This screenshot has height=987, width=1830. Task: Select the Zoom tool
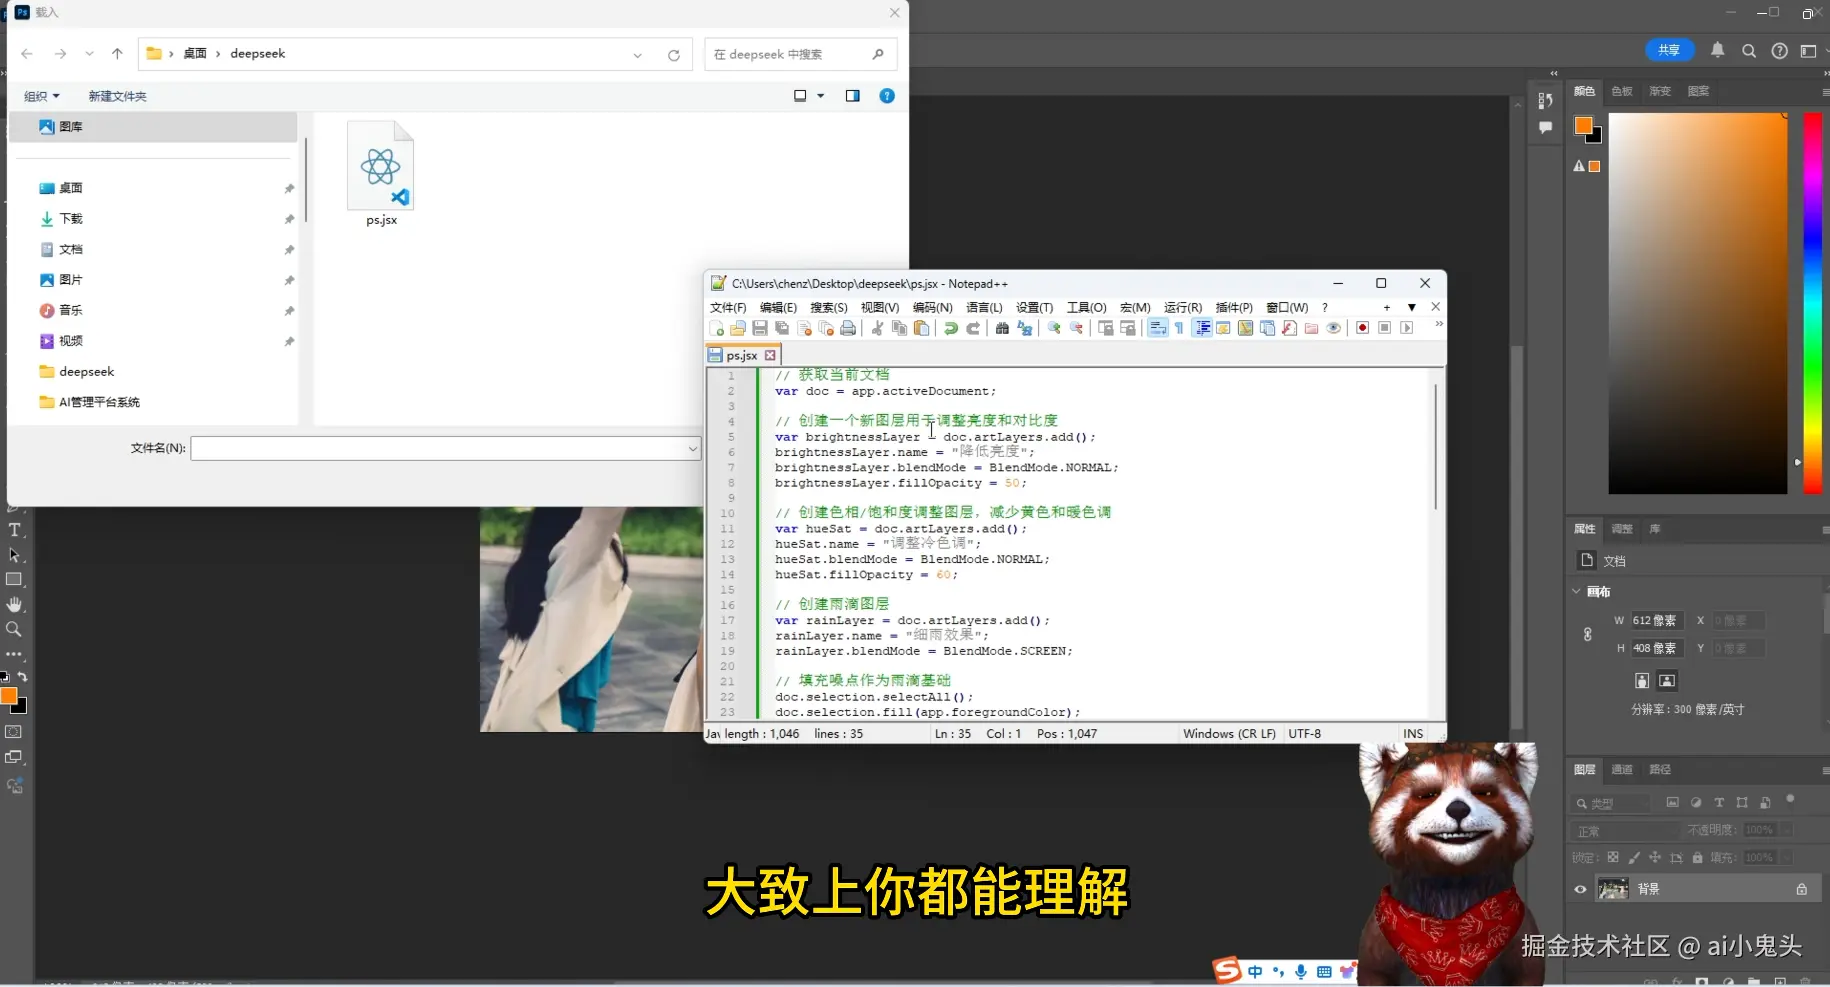[x=15, y=630]
